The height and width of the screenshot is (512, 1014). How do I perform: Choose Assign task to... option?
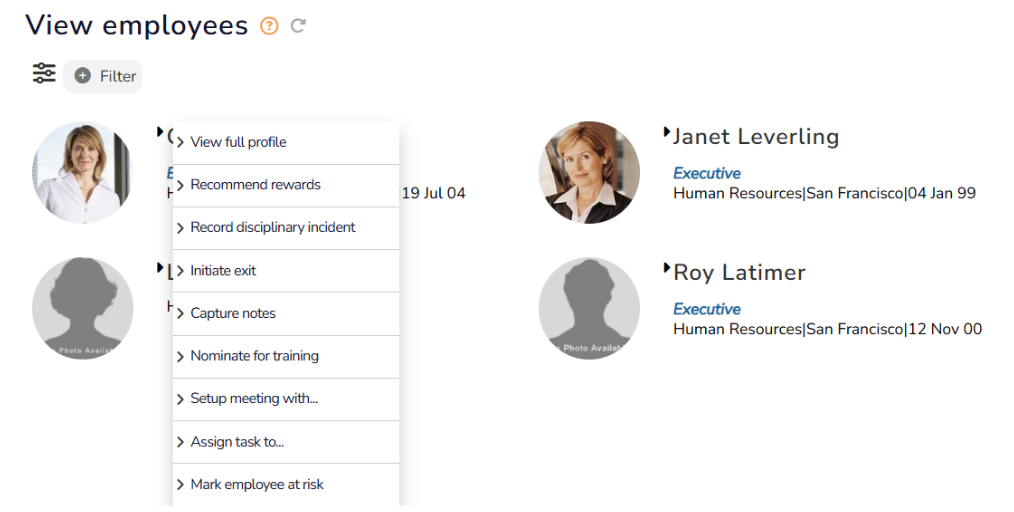click(237, 442)
